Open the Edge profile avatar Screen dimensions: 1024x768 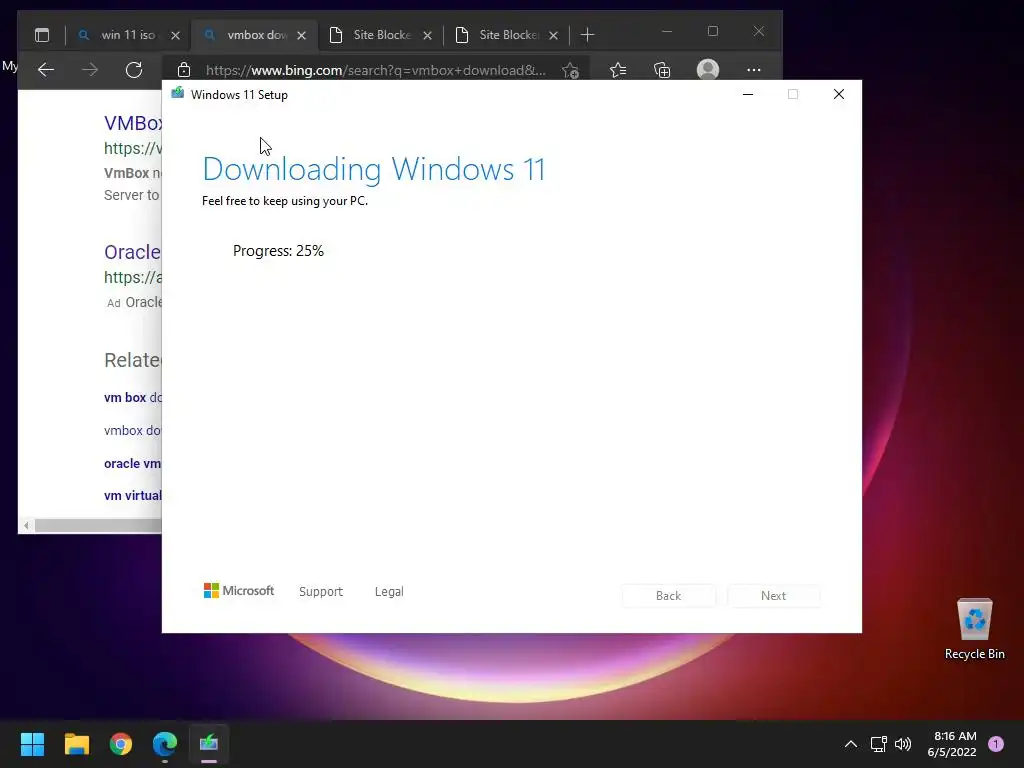tap(708, 70)
